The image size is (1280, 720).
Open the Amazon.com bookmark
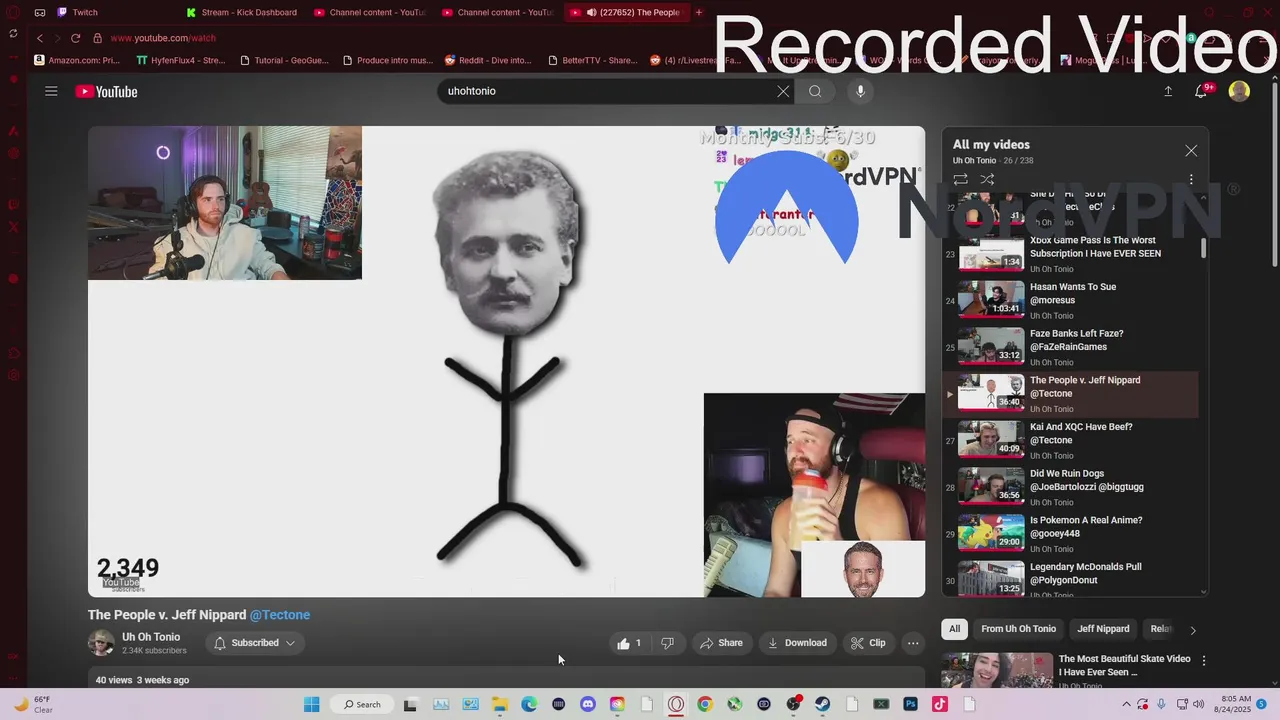[77, 60]
